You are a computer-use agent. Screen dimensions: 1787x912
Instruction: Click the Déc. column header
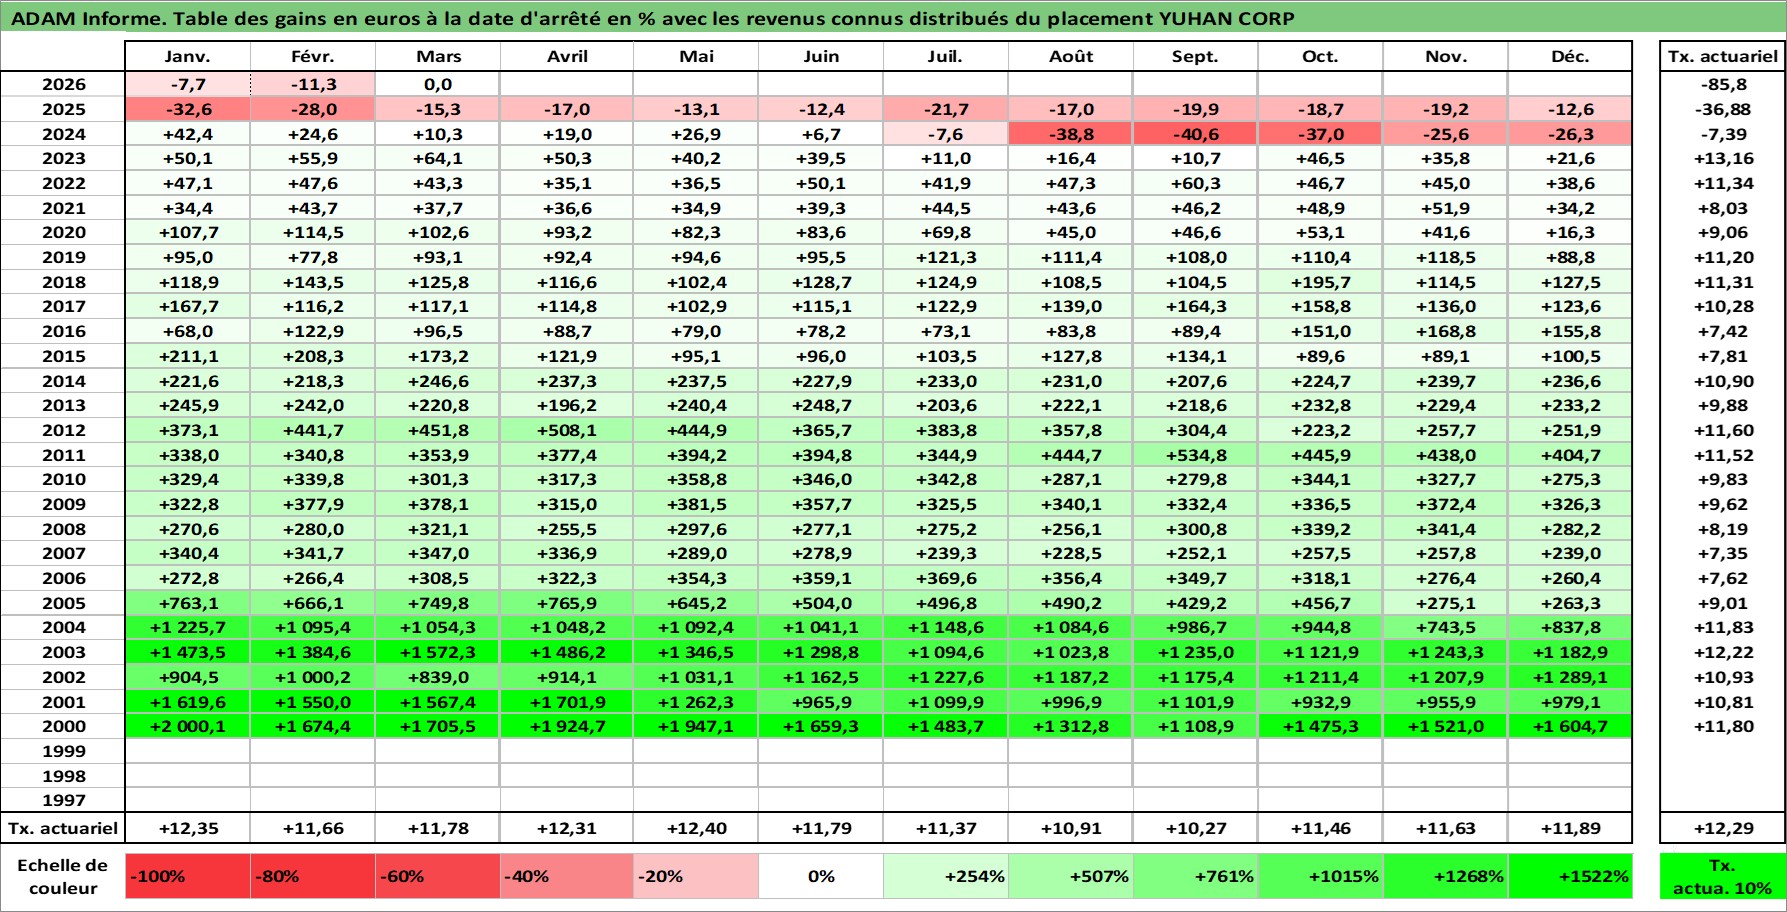1570,56
